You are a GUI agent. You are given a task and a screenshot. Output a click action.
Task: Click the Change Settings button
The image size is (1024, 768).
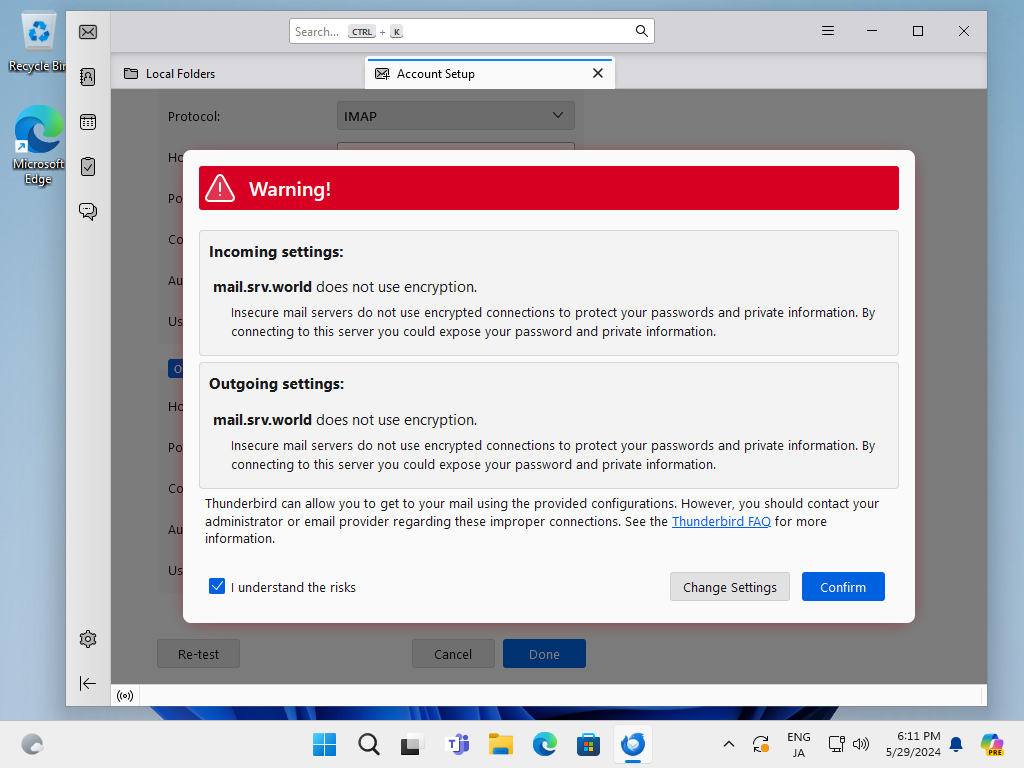(729, 587)
